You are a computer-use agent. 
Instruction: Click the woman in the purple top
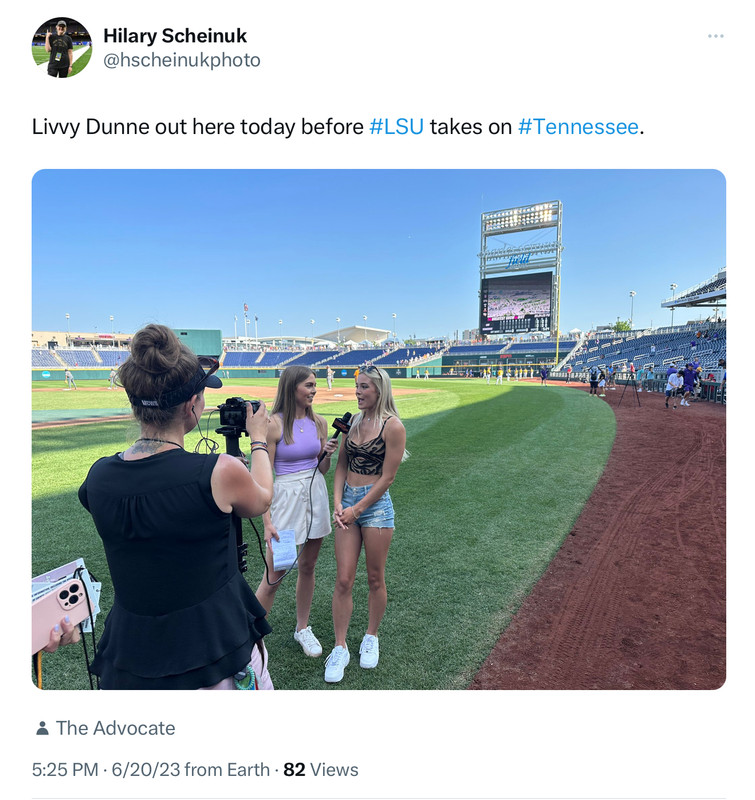[296, 470]
